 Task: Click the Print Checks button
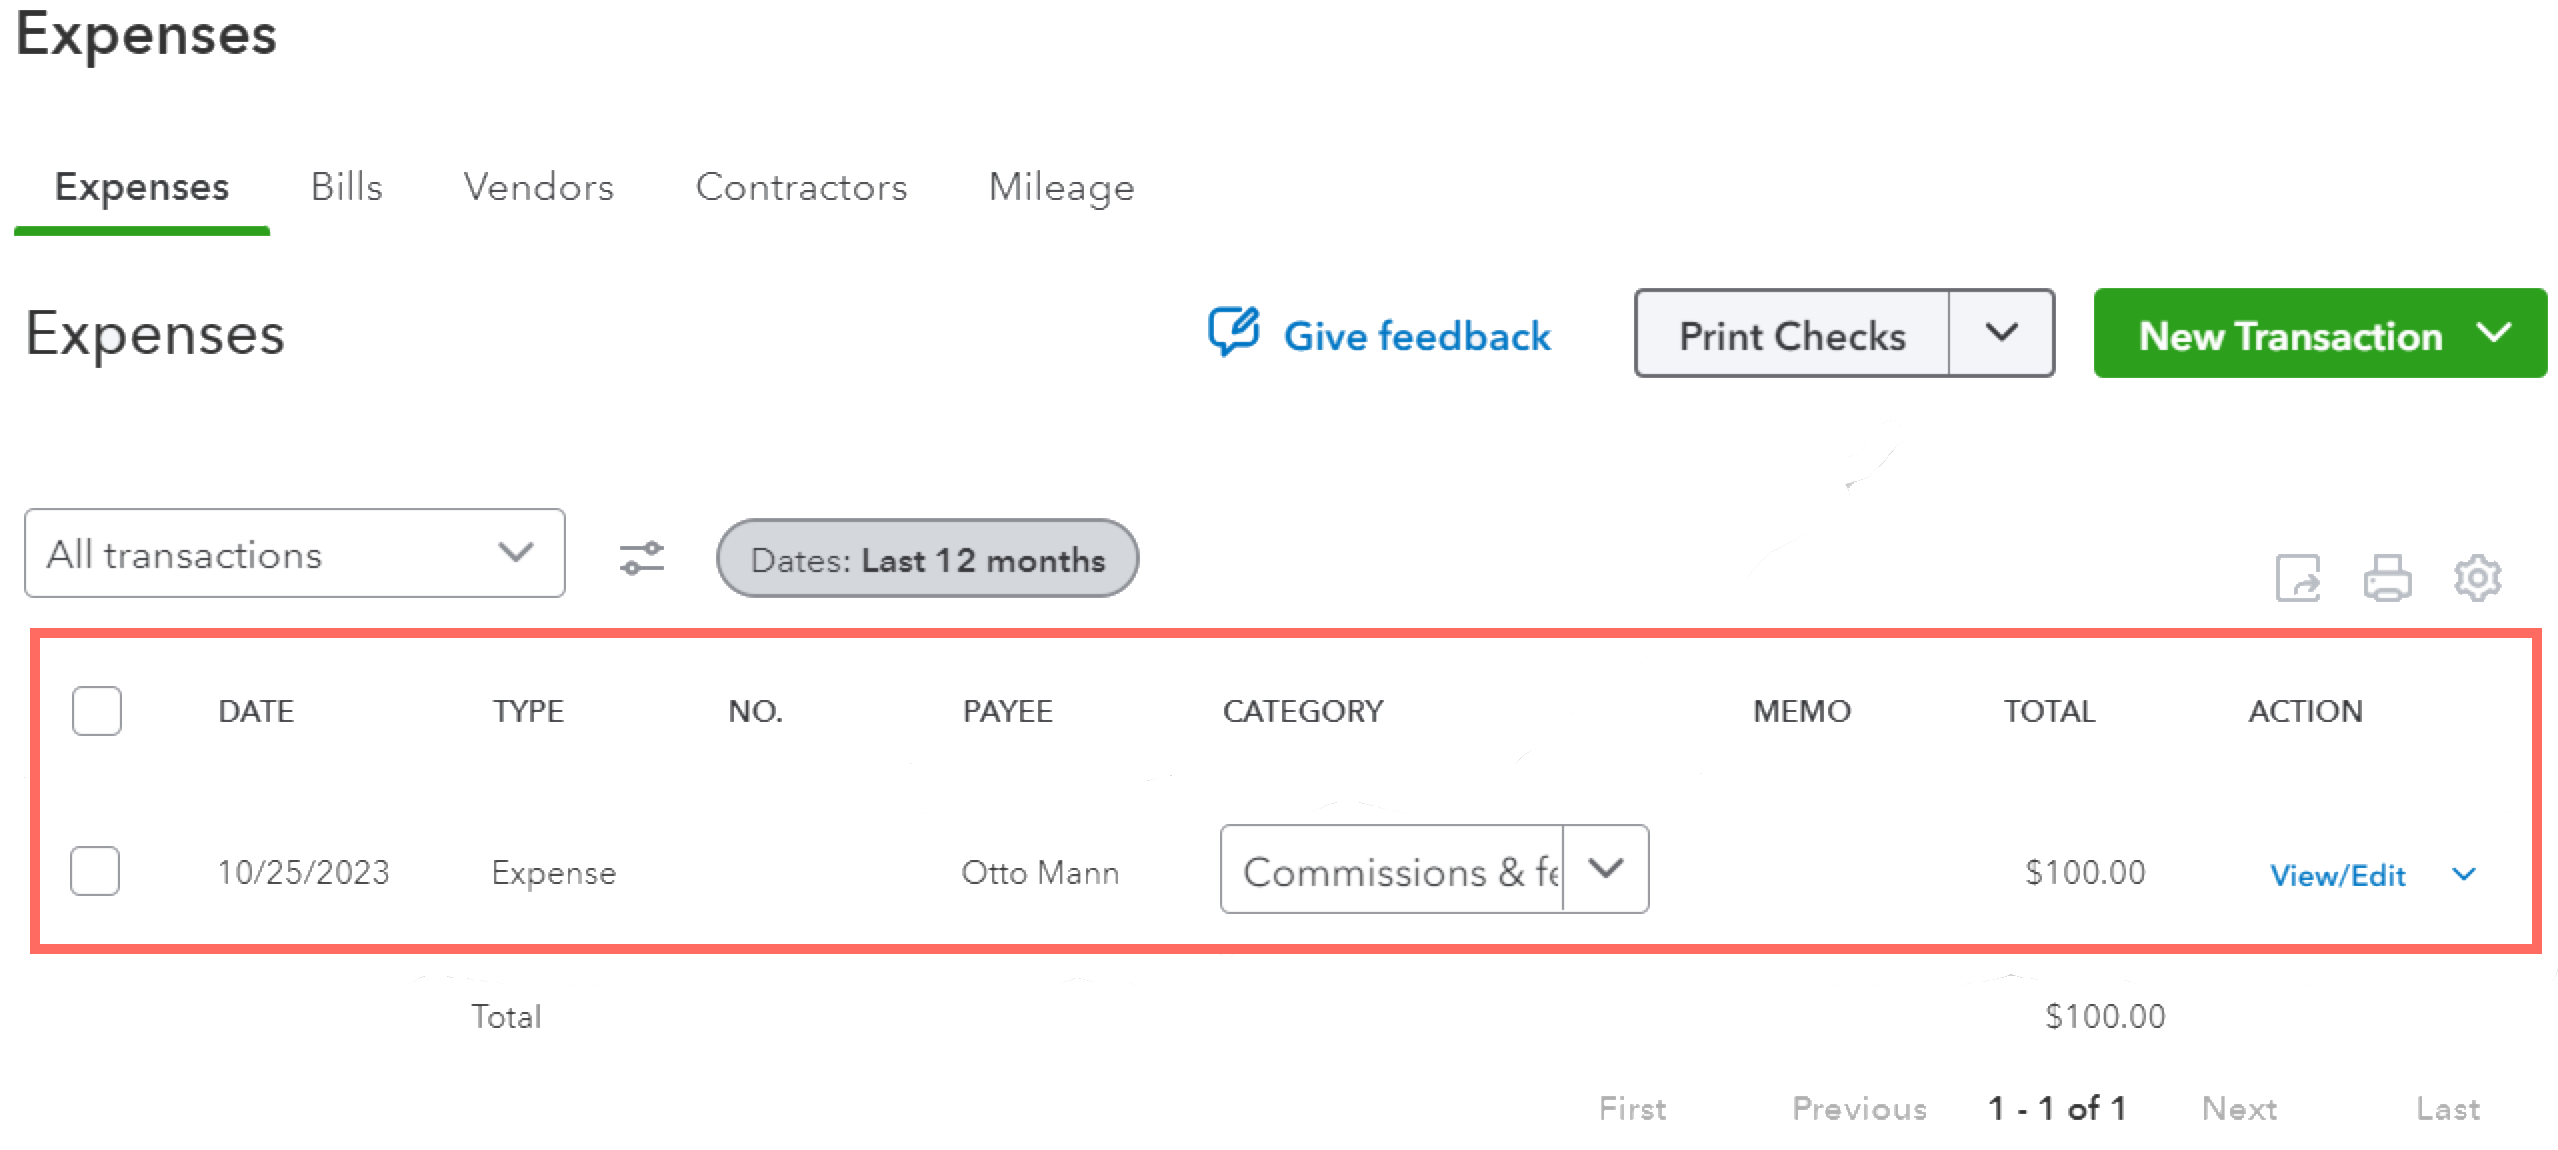1792,335
